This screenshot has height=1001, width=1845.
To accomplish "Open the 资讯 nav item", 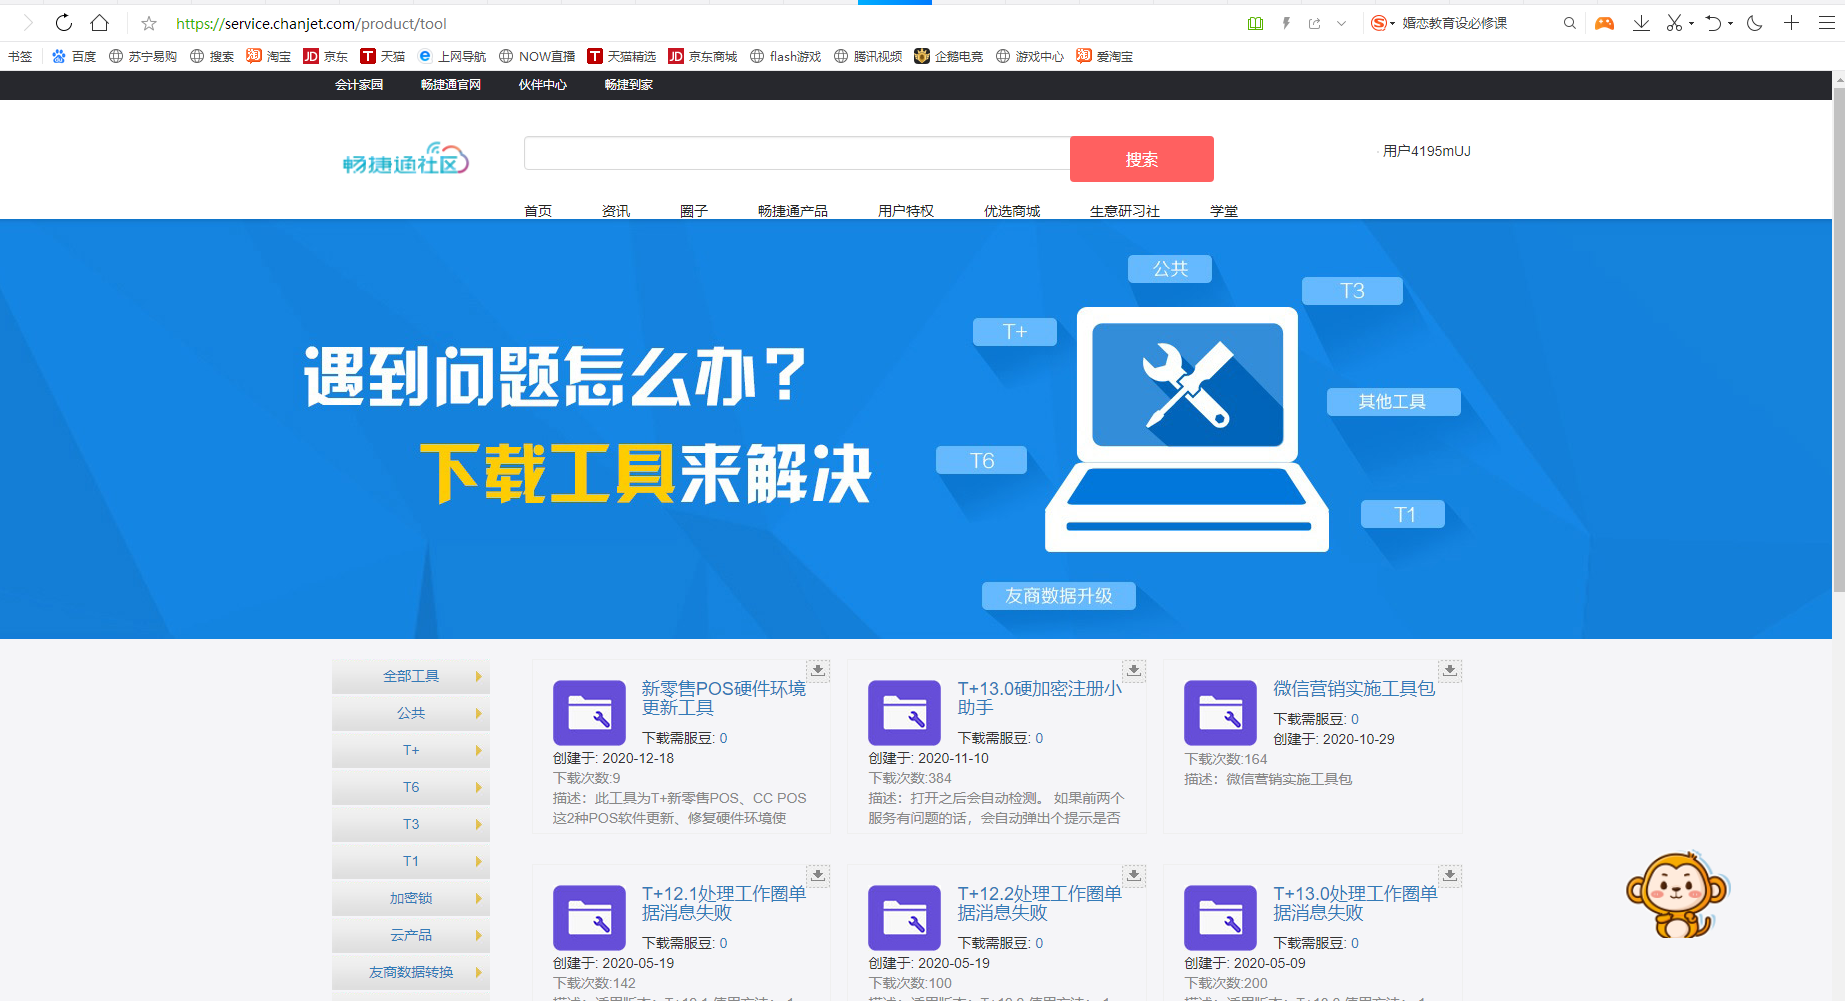I will click(616, 211).
